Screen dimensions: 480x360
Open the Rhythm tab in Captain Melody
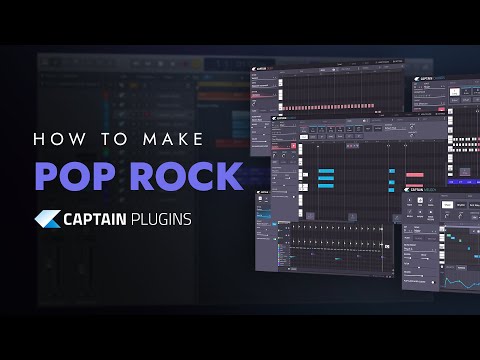coord(461,205)
